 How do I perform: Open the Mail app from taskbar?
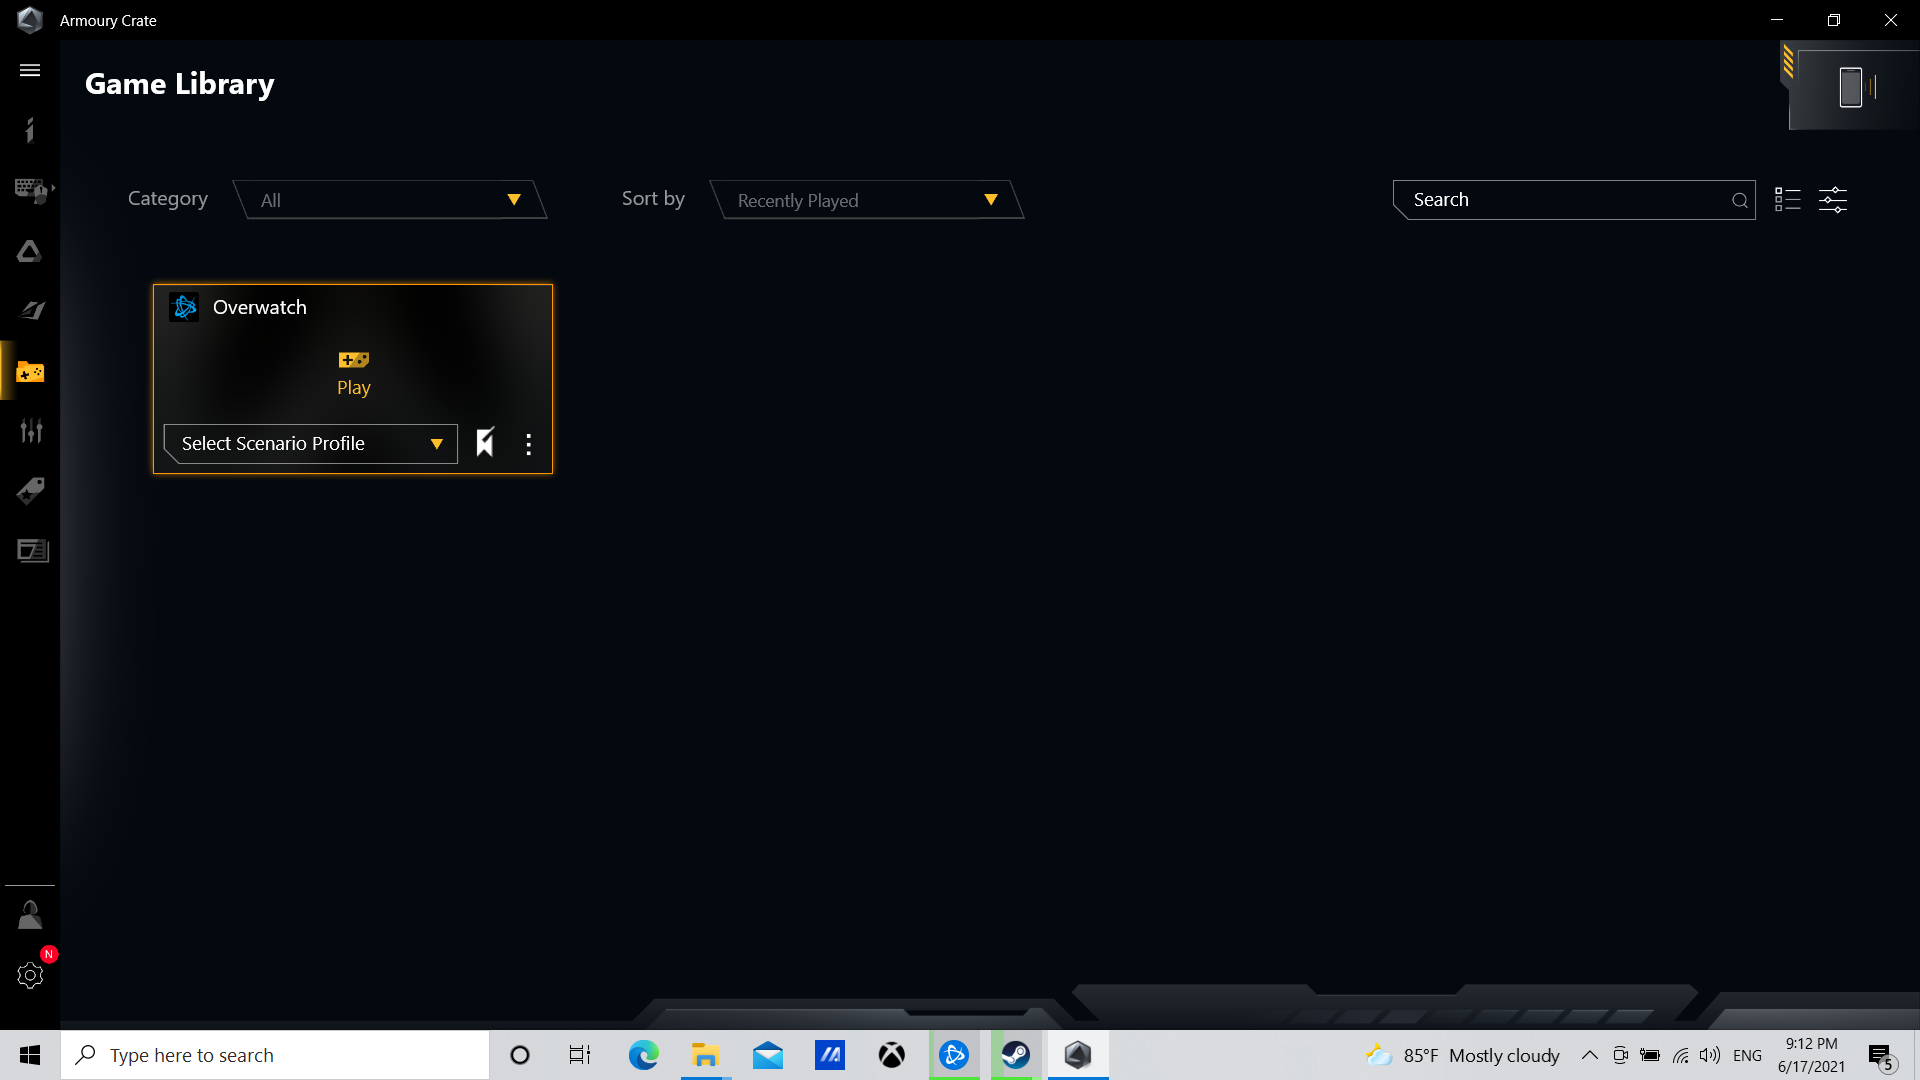768,1055
